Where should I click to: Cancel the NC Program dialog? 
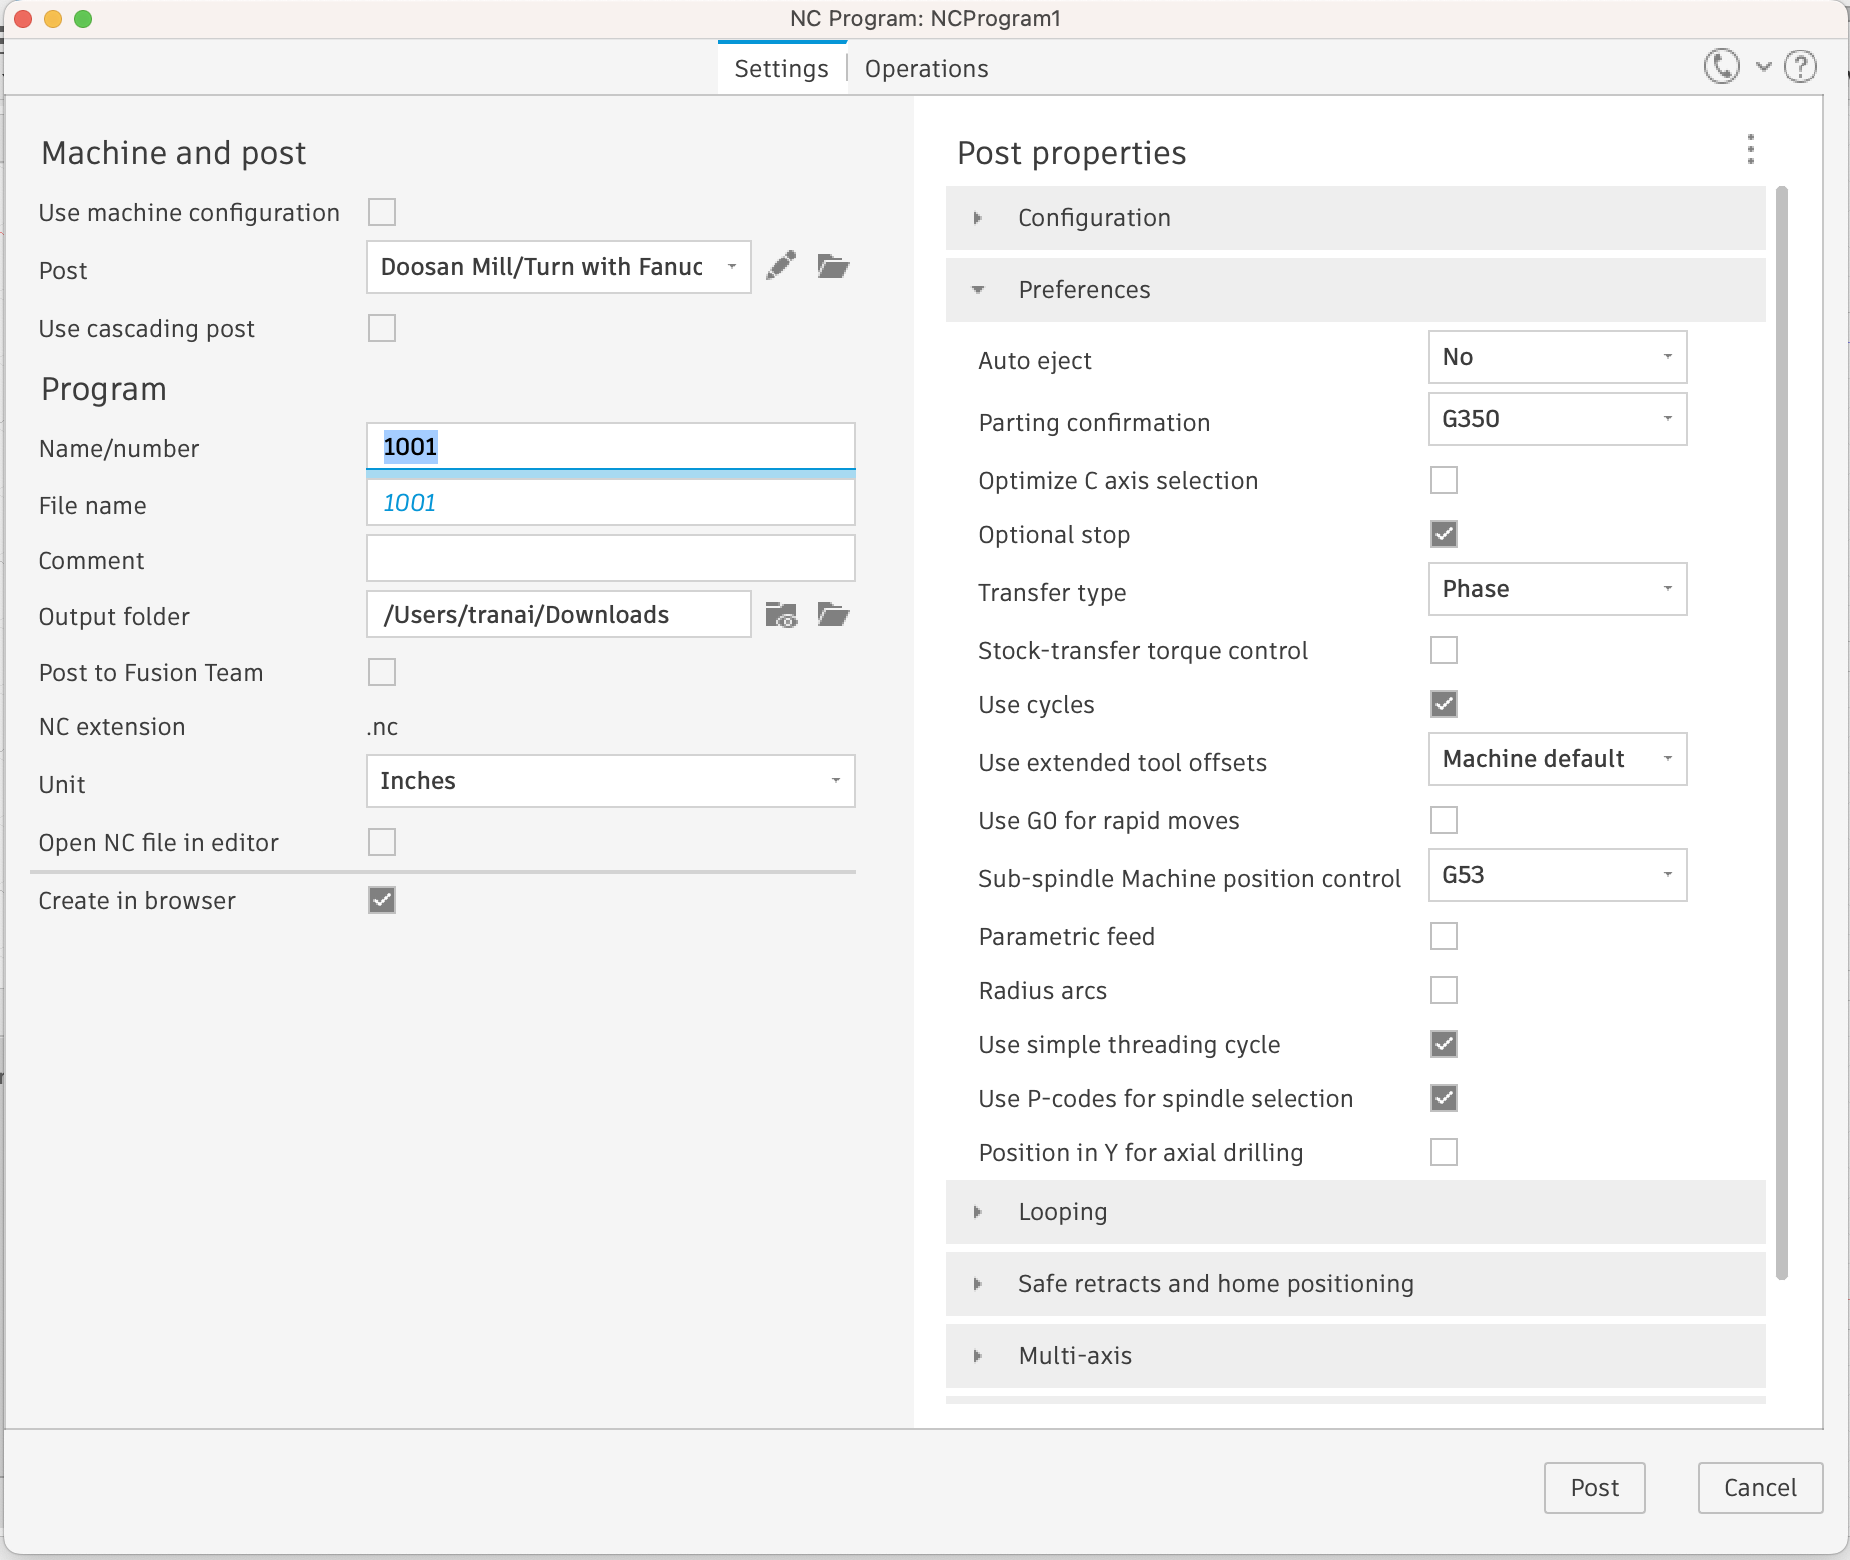tap(1758, 1488)
